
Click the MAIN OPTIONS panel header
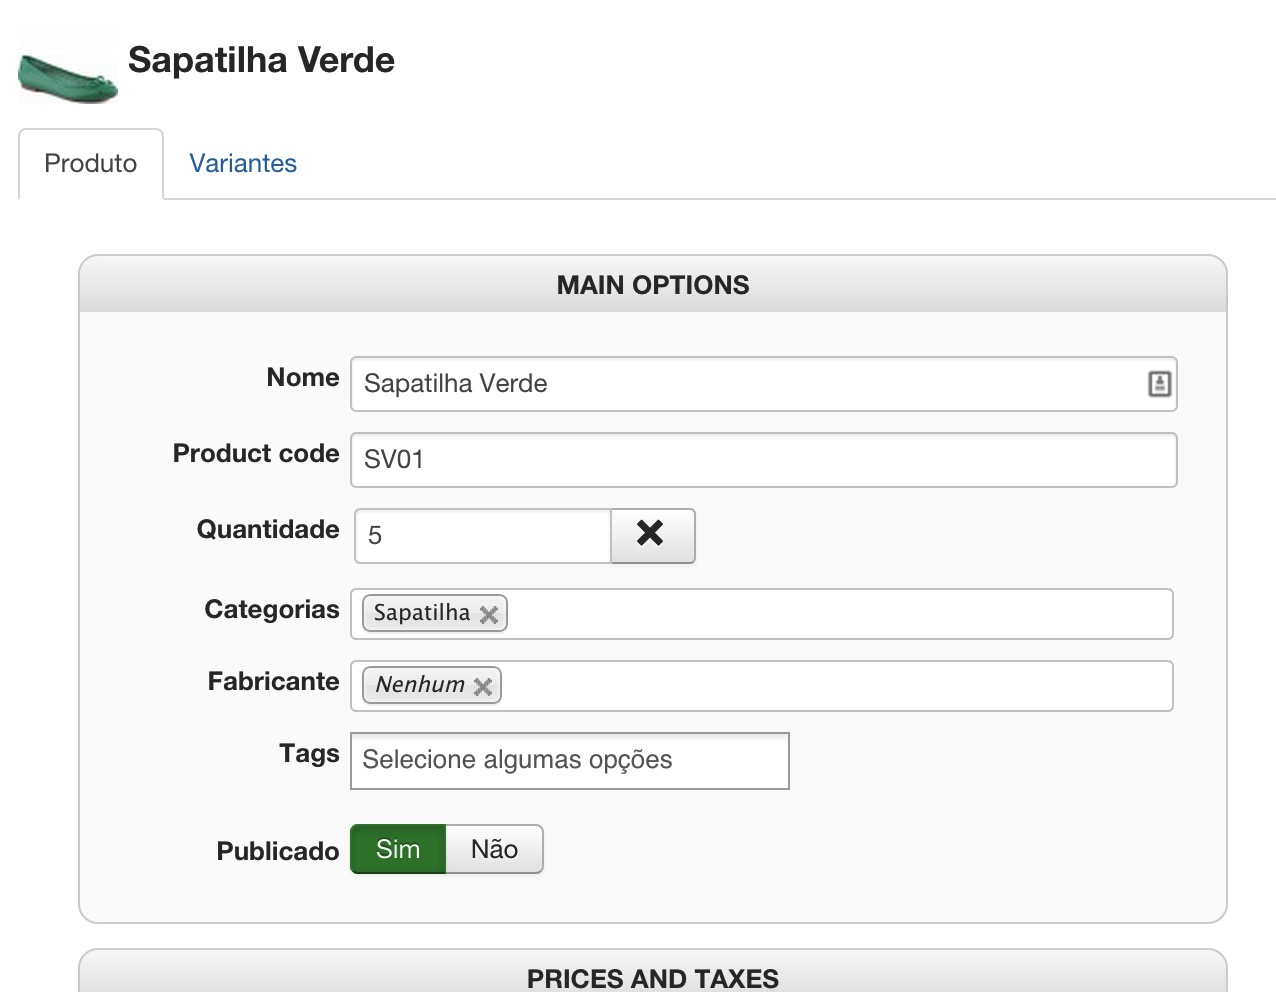652,285
